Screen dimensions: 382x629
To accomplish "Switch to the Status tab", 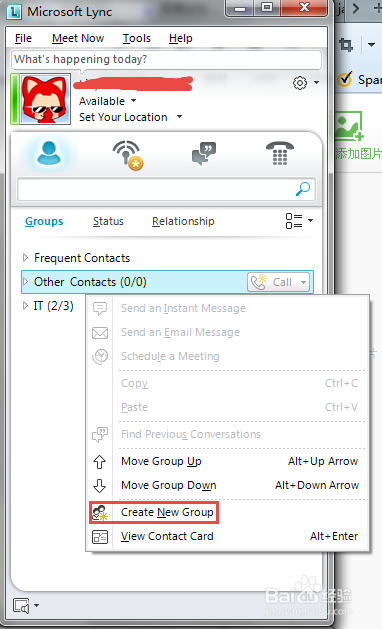I will [x=108, y=221].
